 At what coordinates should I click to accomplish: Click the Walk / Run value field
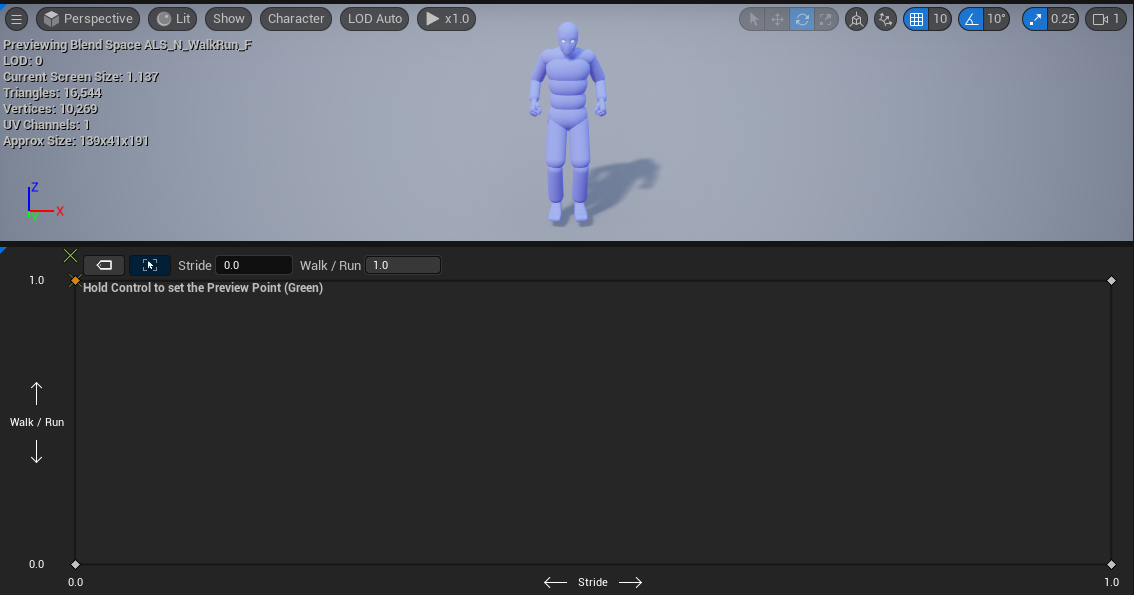(403, 265)
